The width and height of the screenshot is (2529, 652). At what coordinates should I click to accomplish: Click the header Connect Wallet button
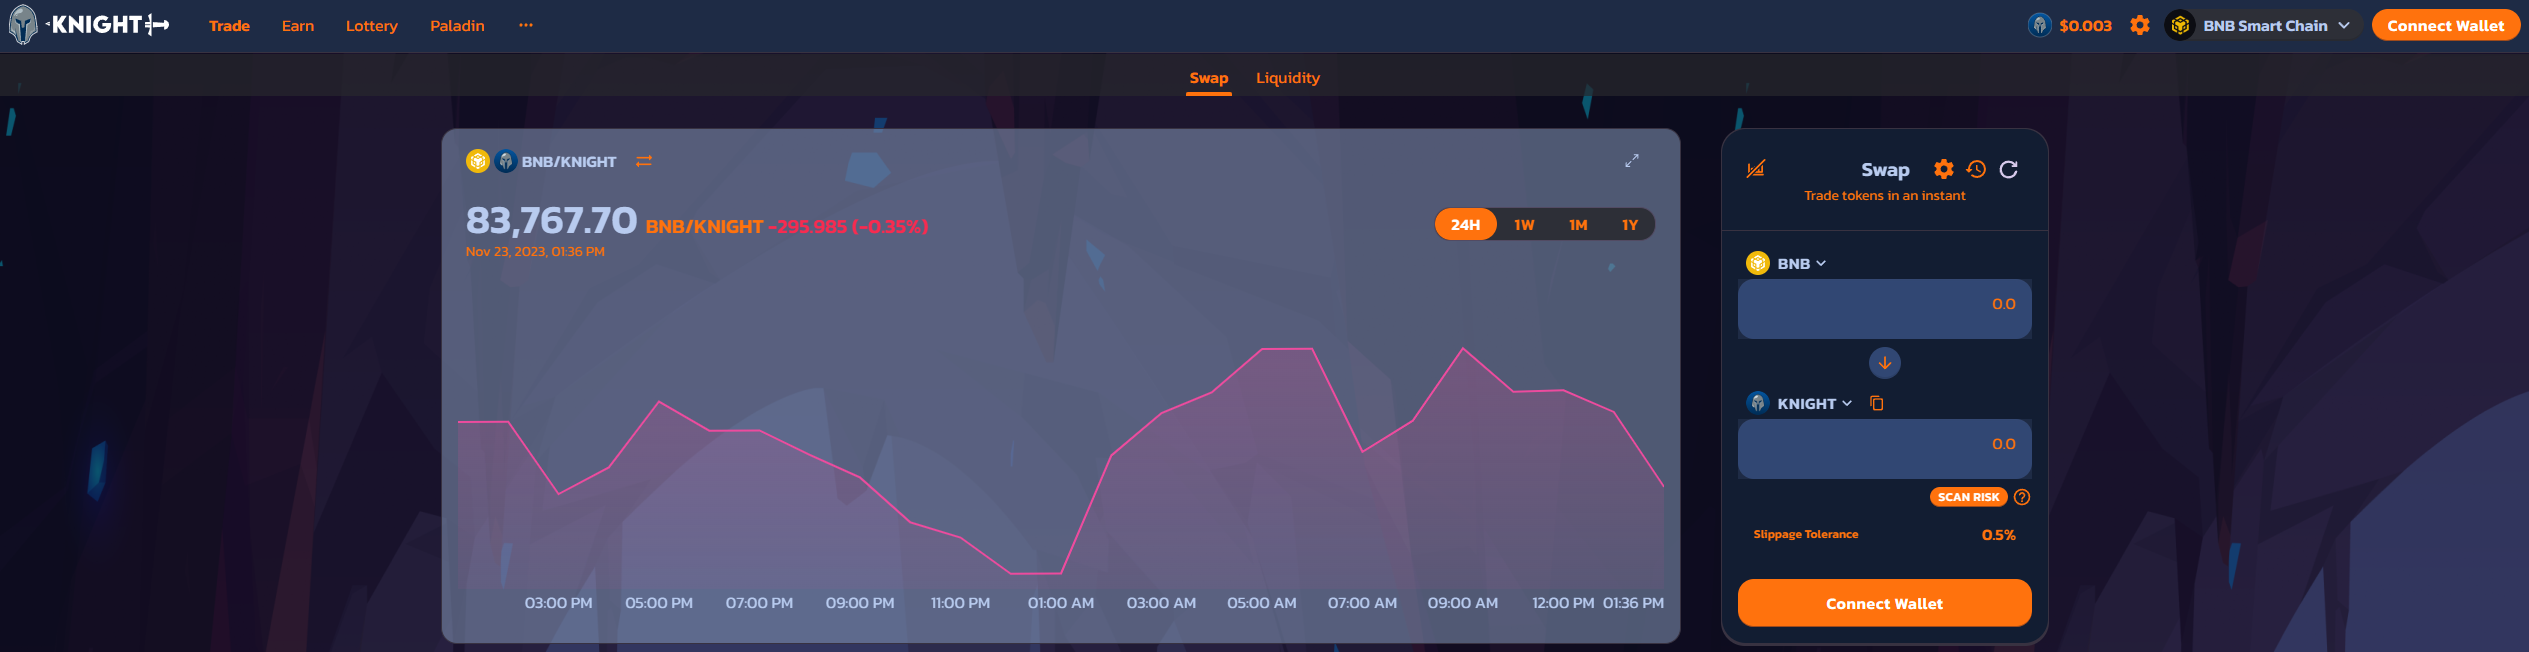[2445, 25]
